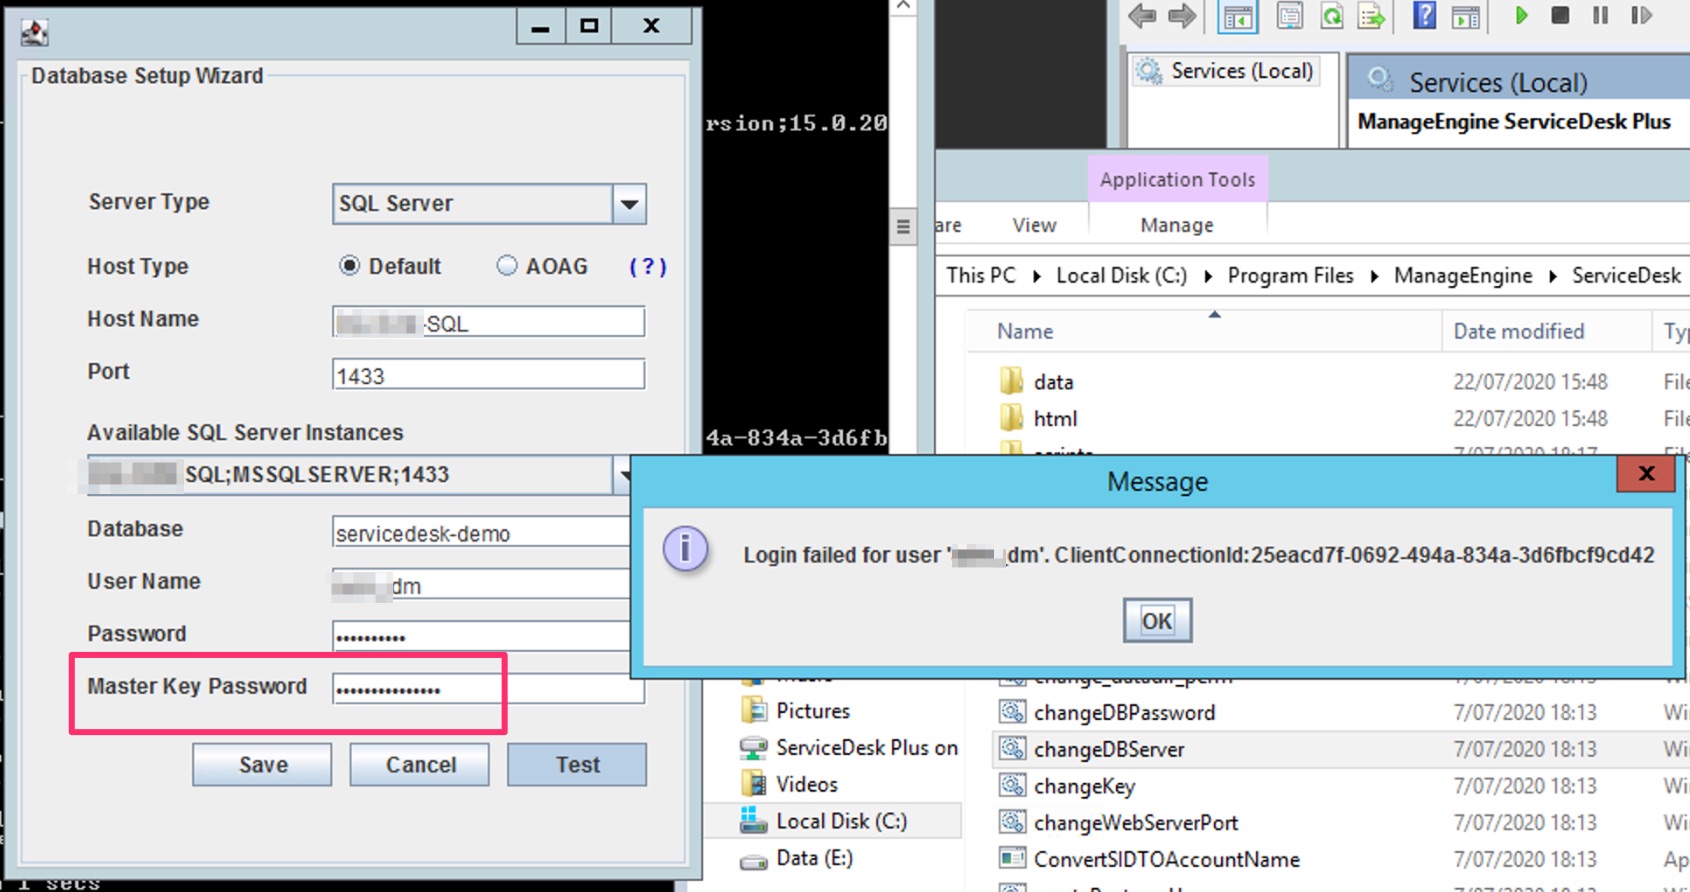Screen dimensions: 1690x892
Task: Select changeKey script file icon
Action: point(1012,785)
